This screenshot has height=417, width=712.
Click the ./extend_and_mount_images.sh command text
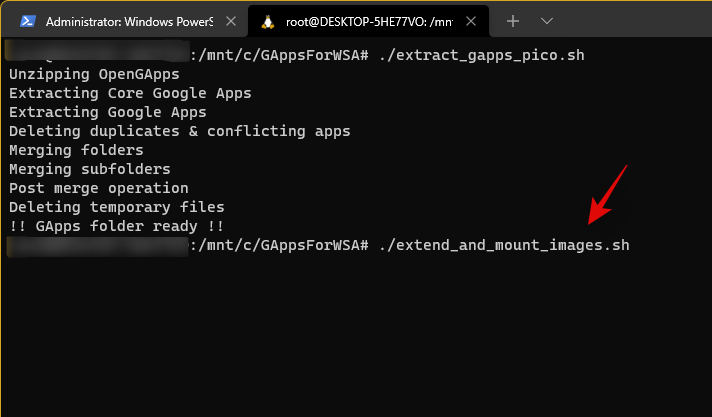coord(505,245)
